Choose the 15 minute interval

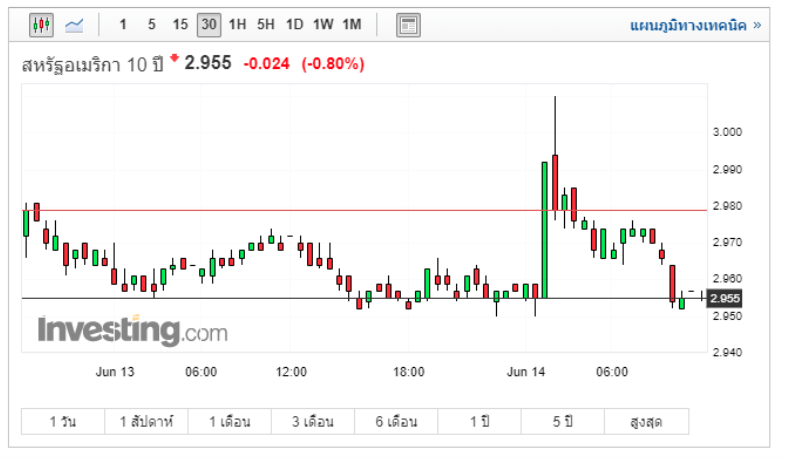point(180,24)
